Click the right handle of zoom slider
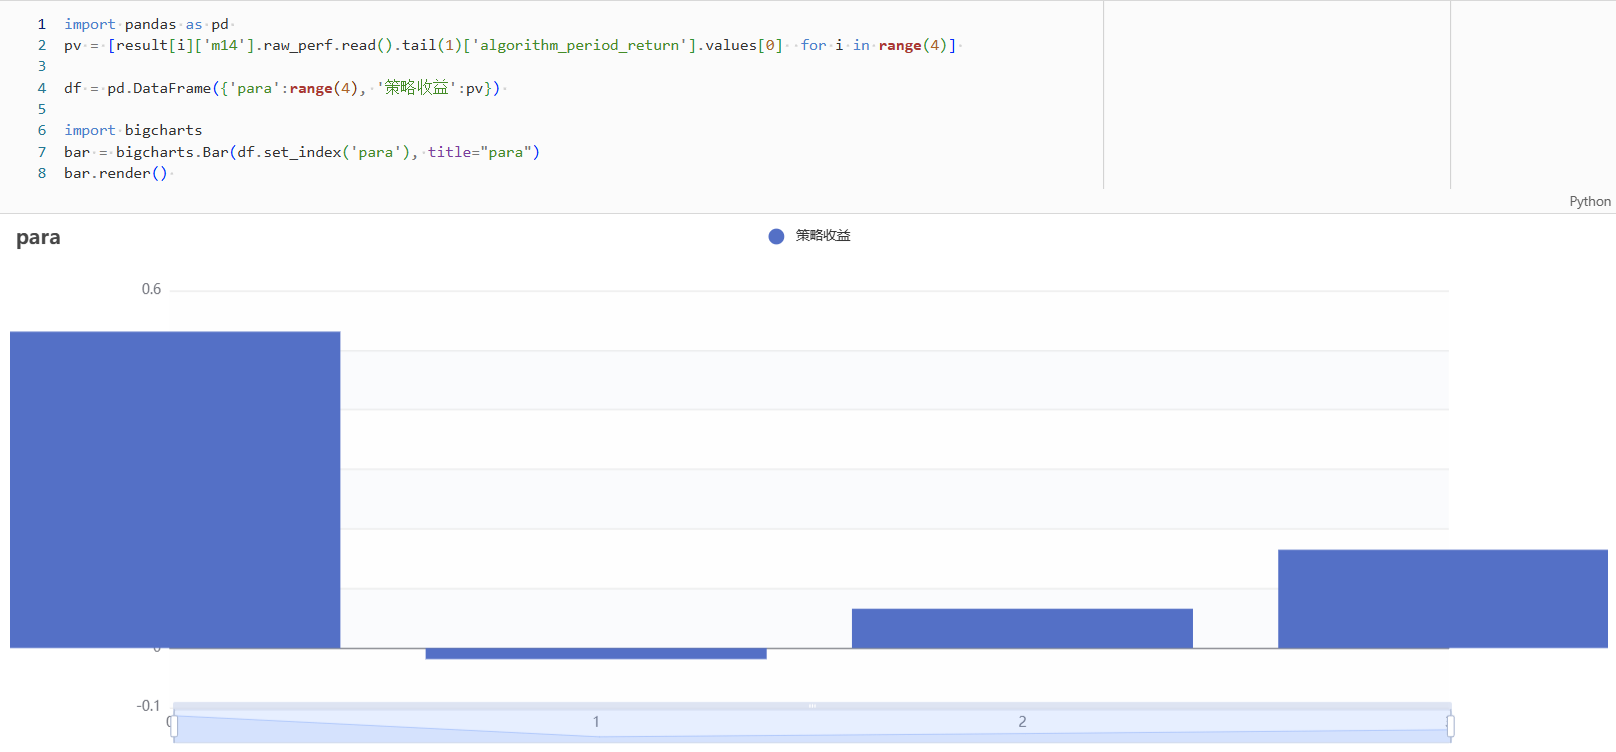This screenshot has width=1616, height=752. click(1450, 726)
